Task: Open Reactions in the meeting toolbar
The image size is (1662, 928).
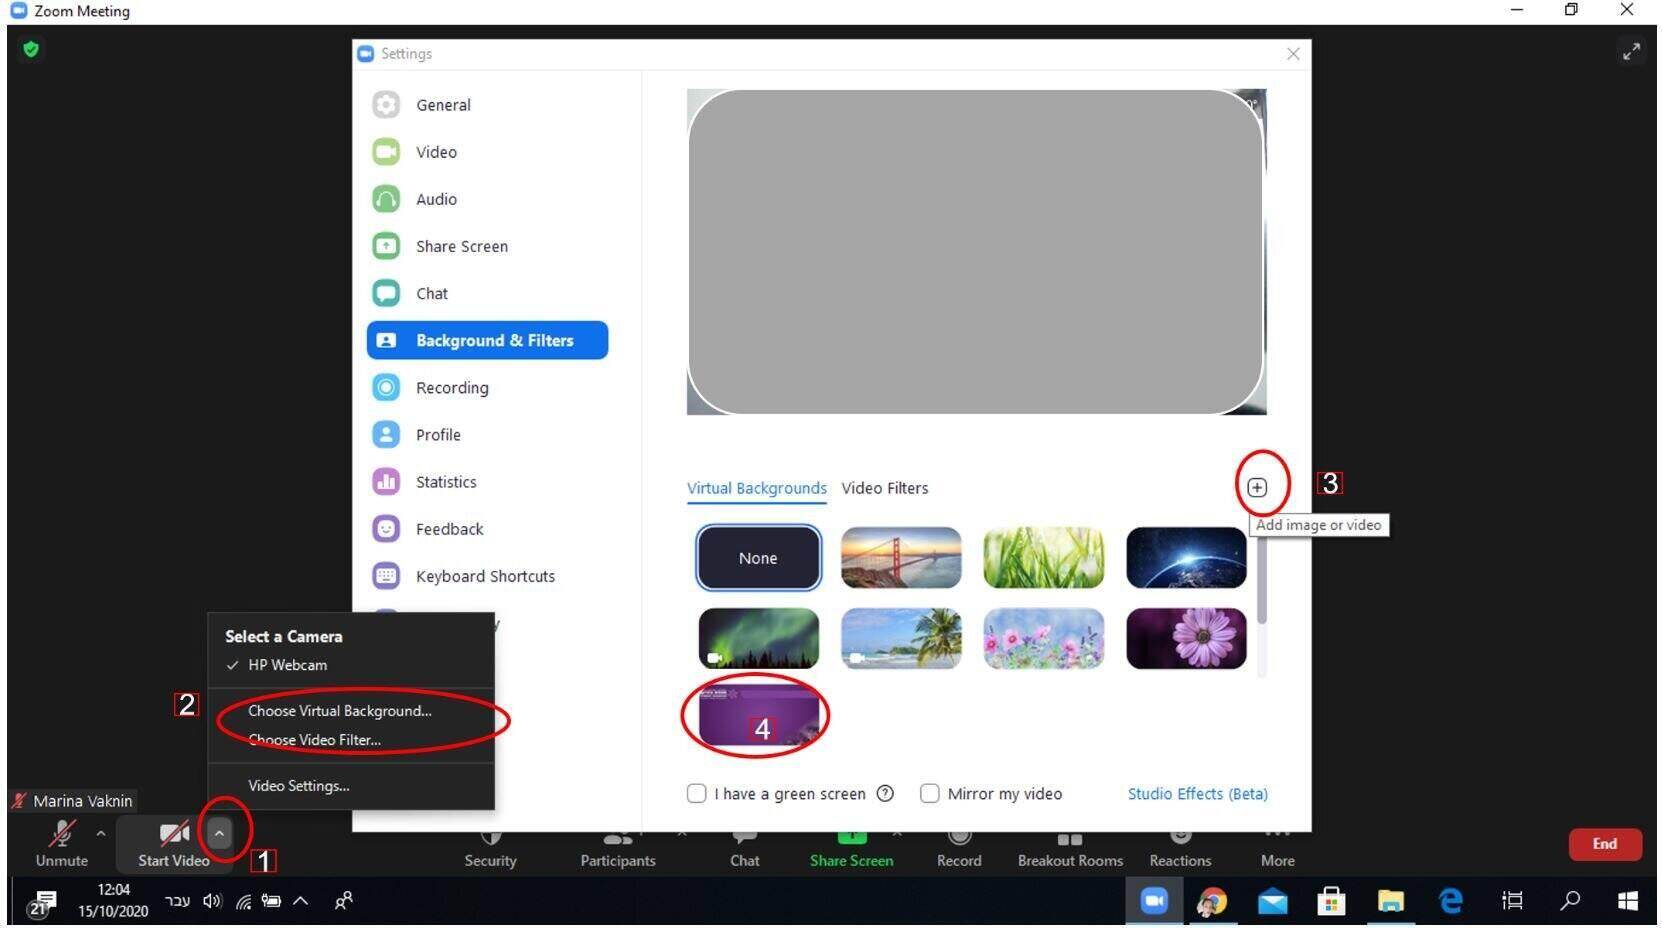Action: pyautogui.click(x=1180, y=849)
